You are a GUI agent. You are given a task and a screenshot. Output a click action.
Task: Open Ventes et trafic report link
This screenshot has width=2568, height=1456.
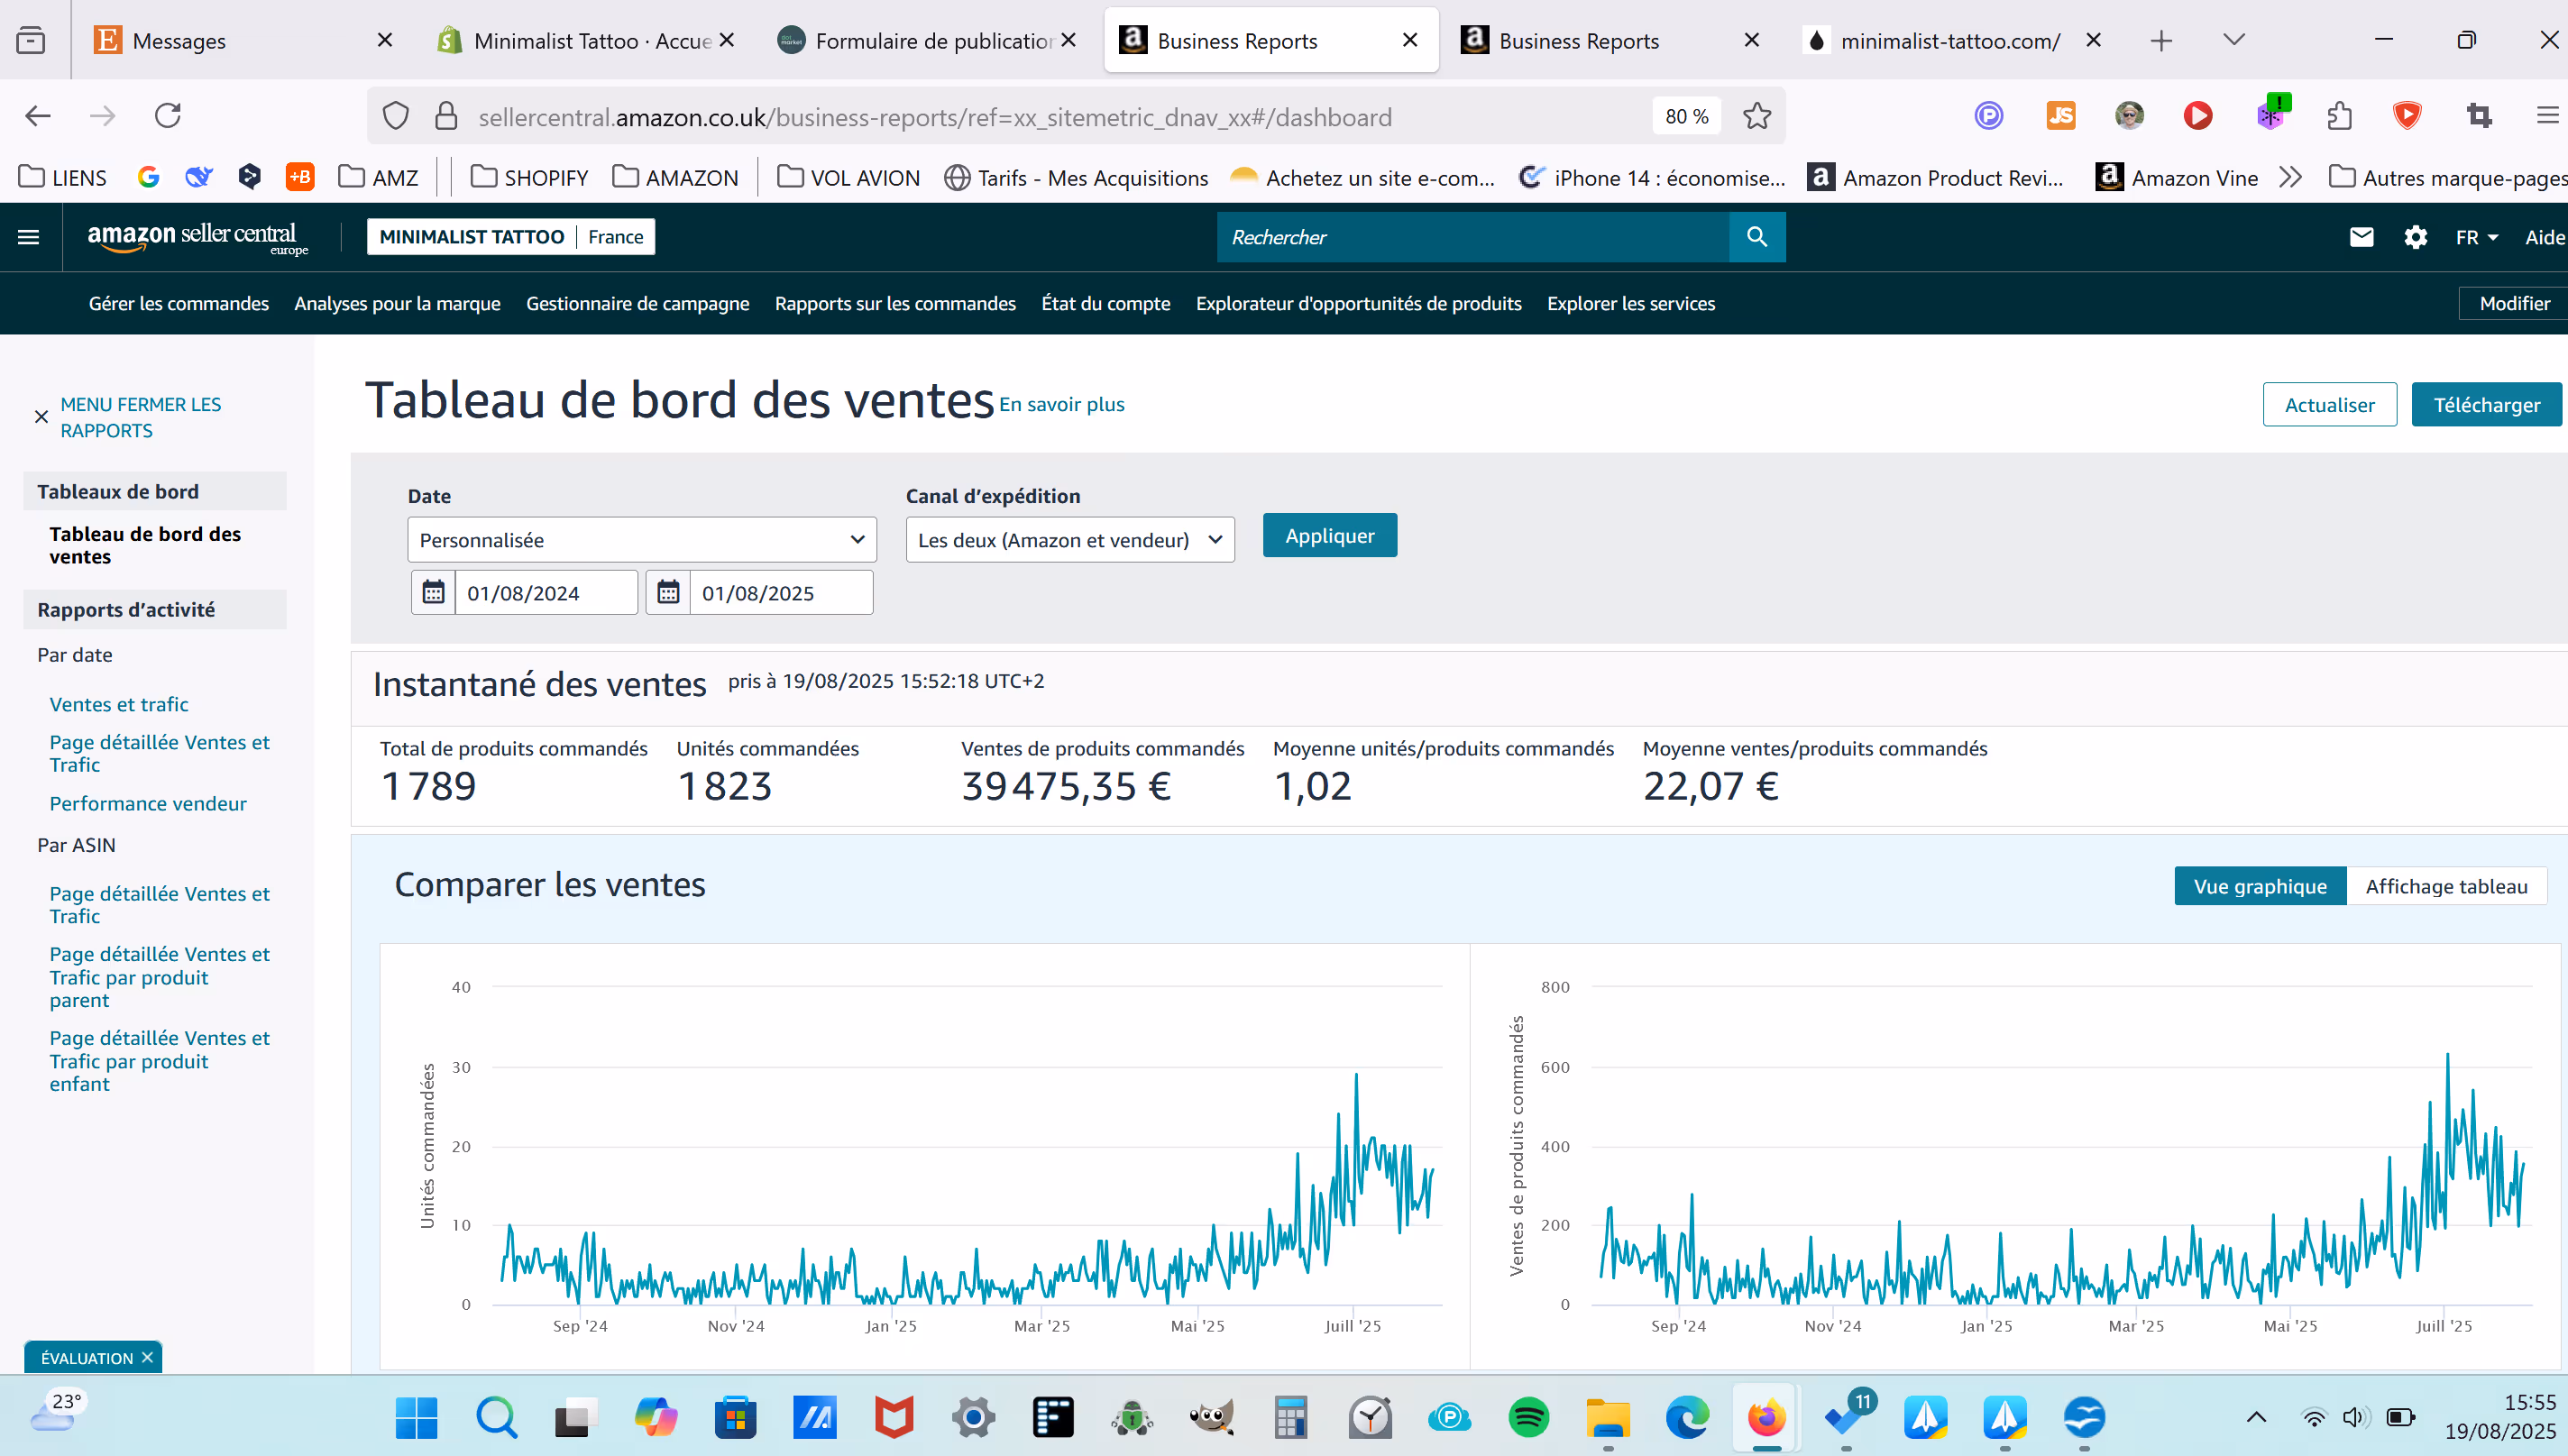point(119,704)
